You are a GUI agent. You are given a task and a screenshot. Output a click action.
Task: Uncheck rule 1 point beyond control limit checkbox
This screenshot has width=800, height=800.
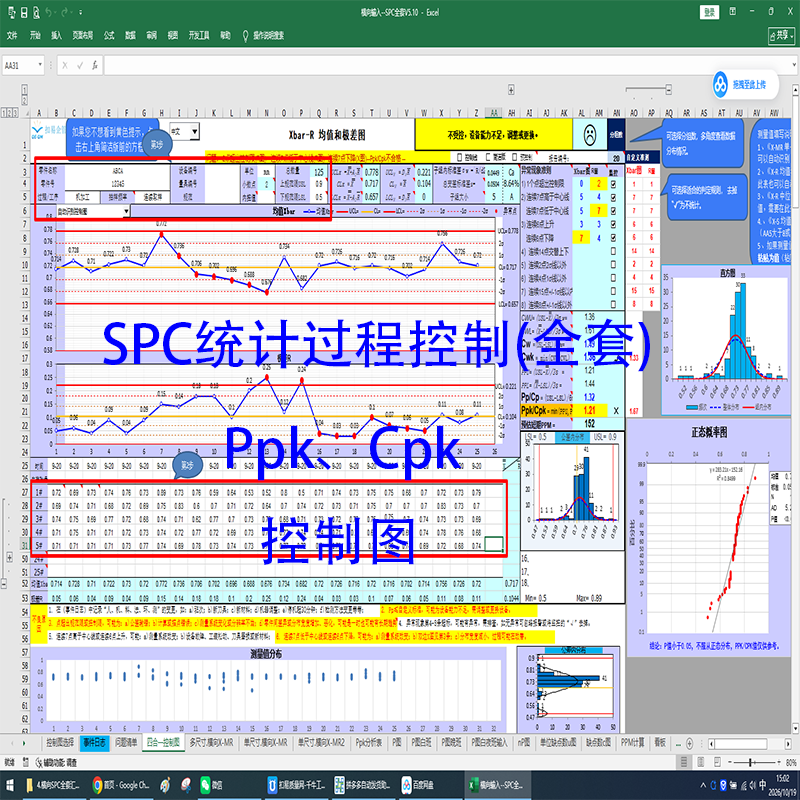(613, 184)
